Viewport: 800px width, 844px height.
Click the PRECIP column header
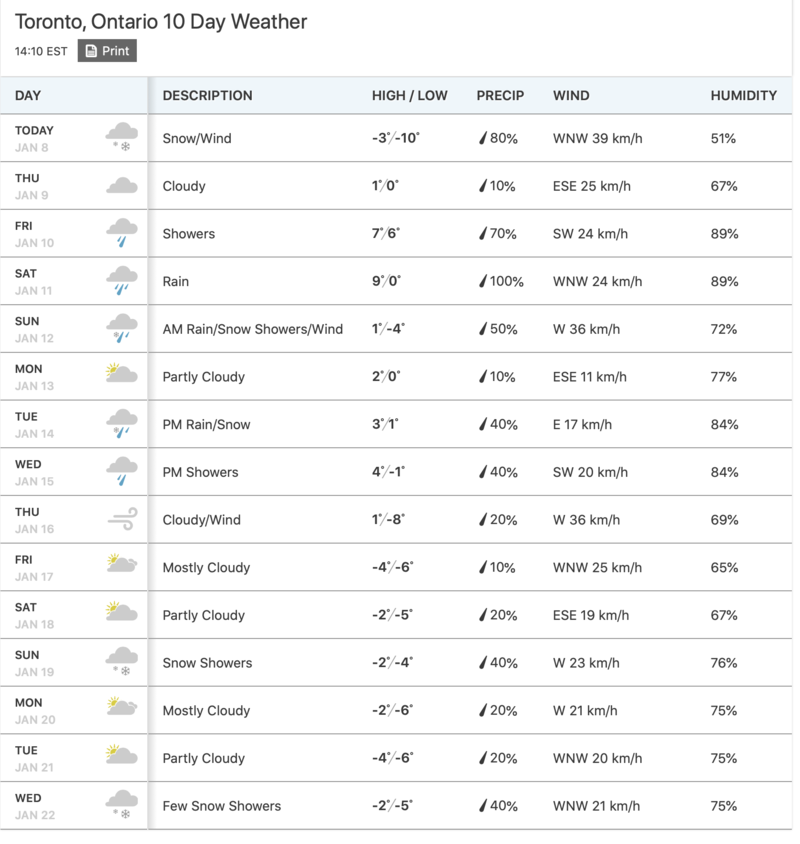pyautogui.click(x=500, y=96)
